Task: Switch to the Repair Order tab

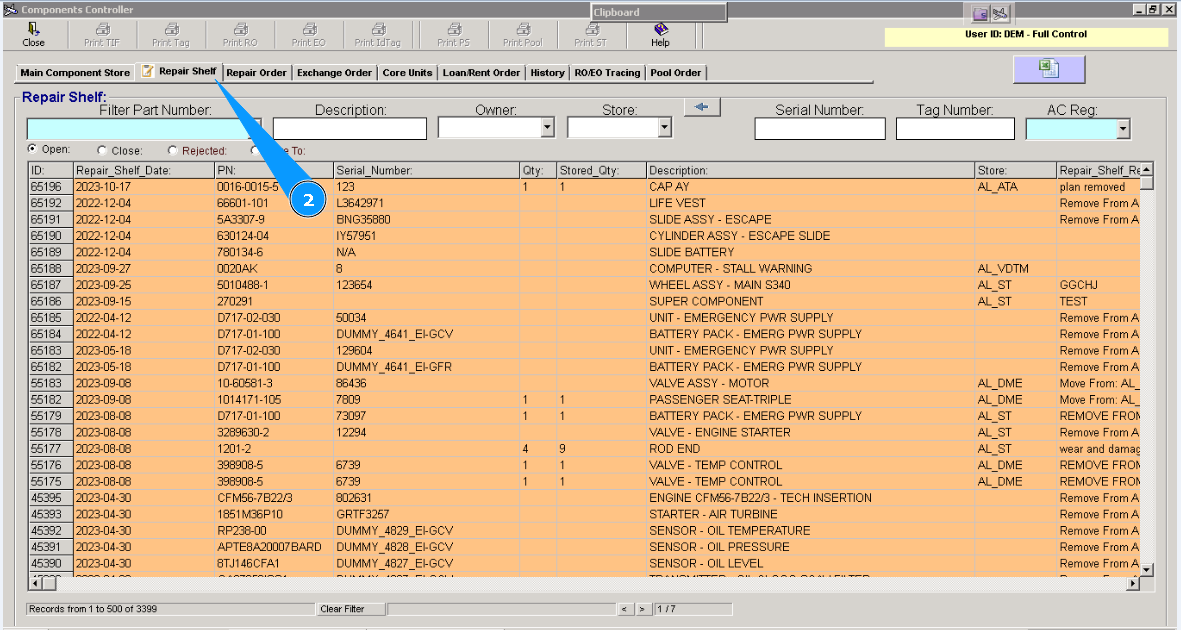Action: point(256,73)
